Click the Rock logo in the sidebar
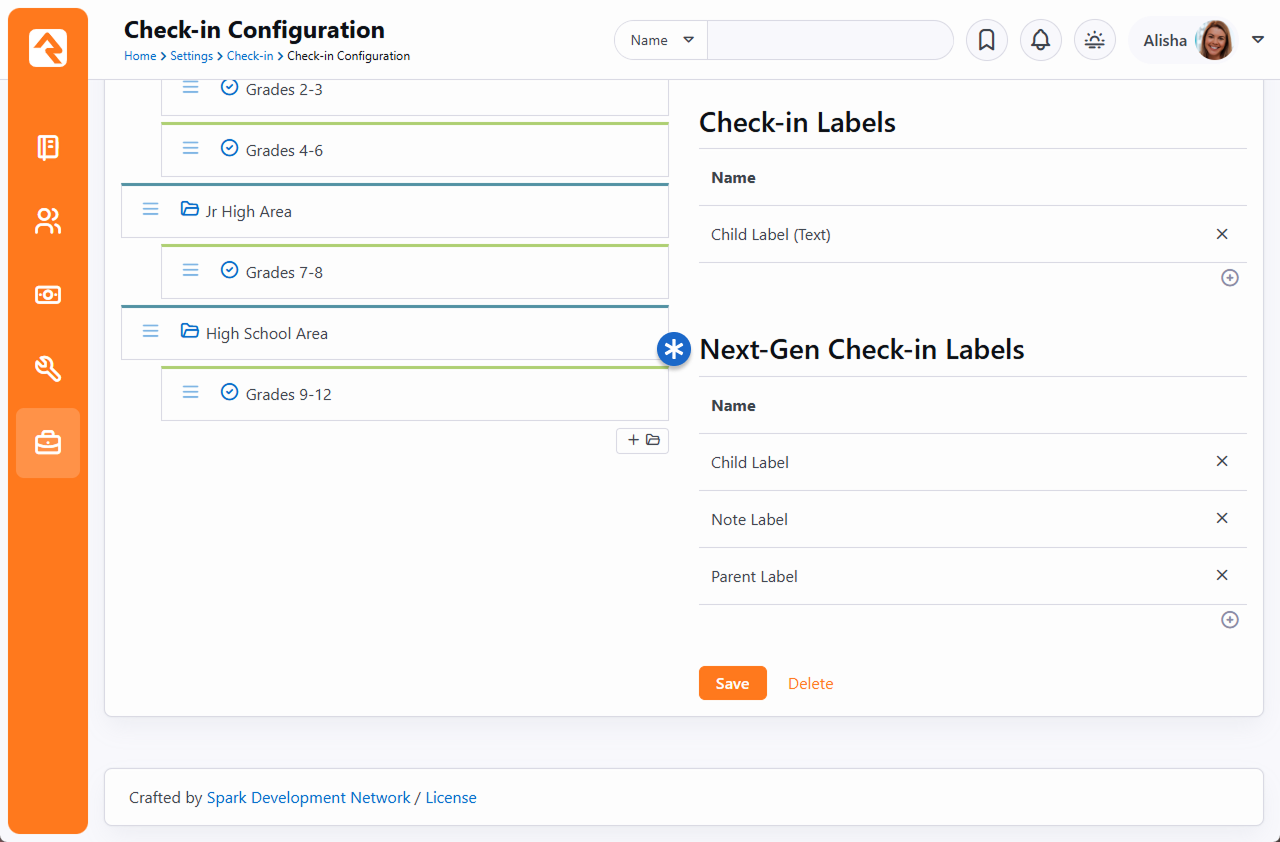Image resolution: width=1280 pixels, height=842 pixels. click(x=48, y=48)
